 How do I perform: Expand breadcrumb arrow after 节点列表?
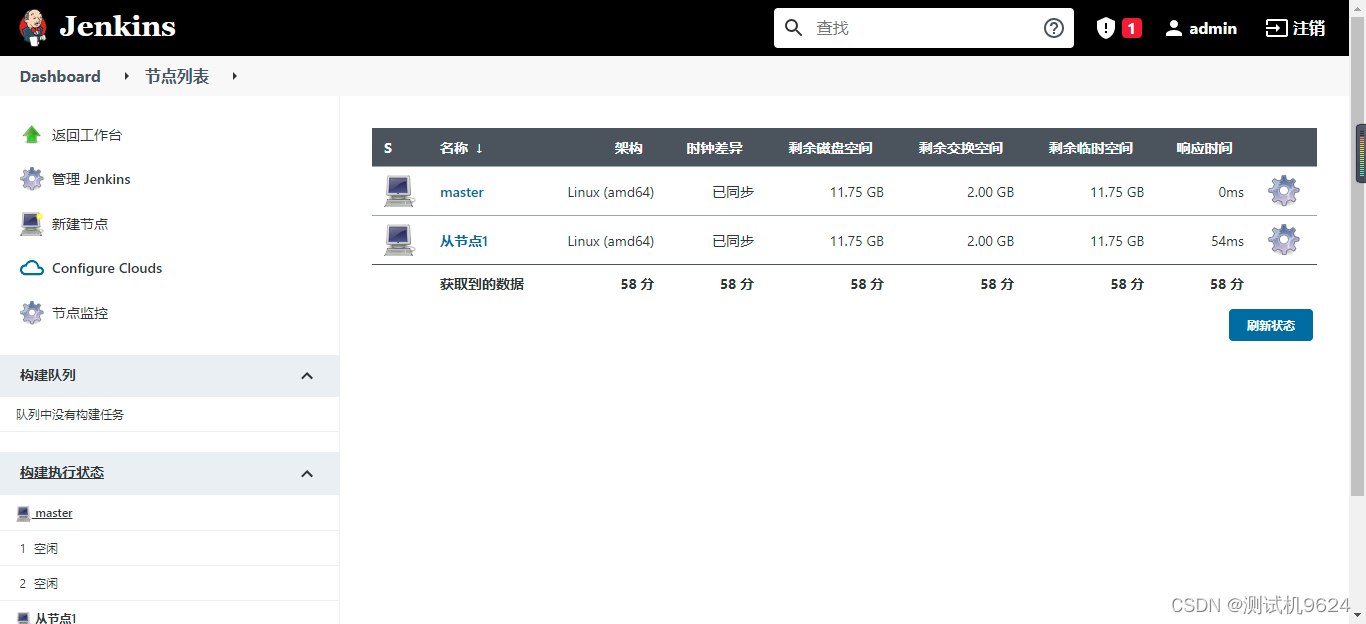(x=234, y=76)
